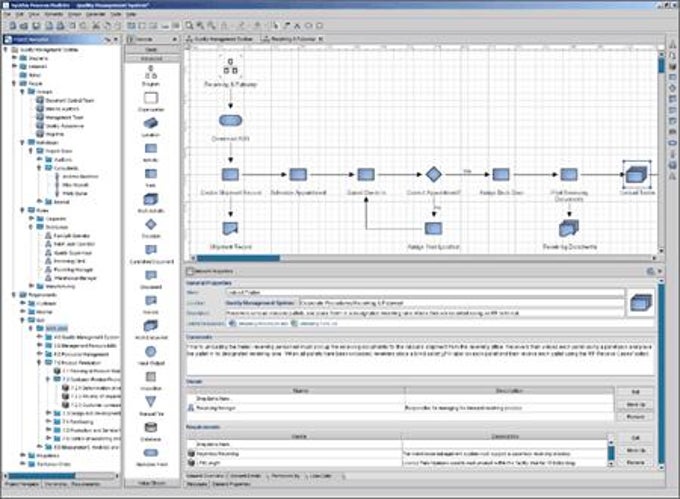Open the Element Properties panel menu arrow
The height and width of the screenshot is (499, 680).
(x=660, y=271)
